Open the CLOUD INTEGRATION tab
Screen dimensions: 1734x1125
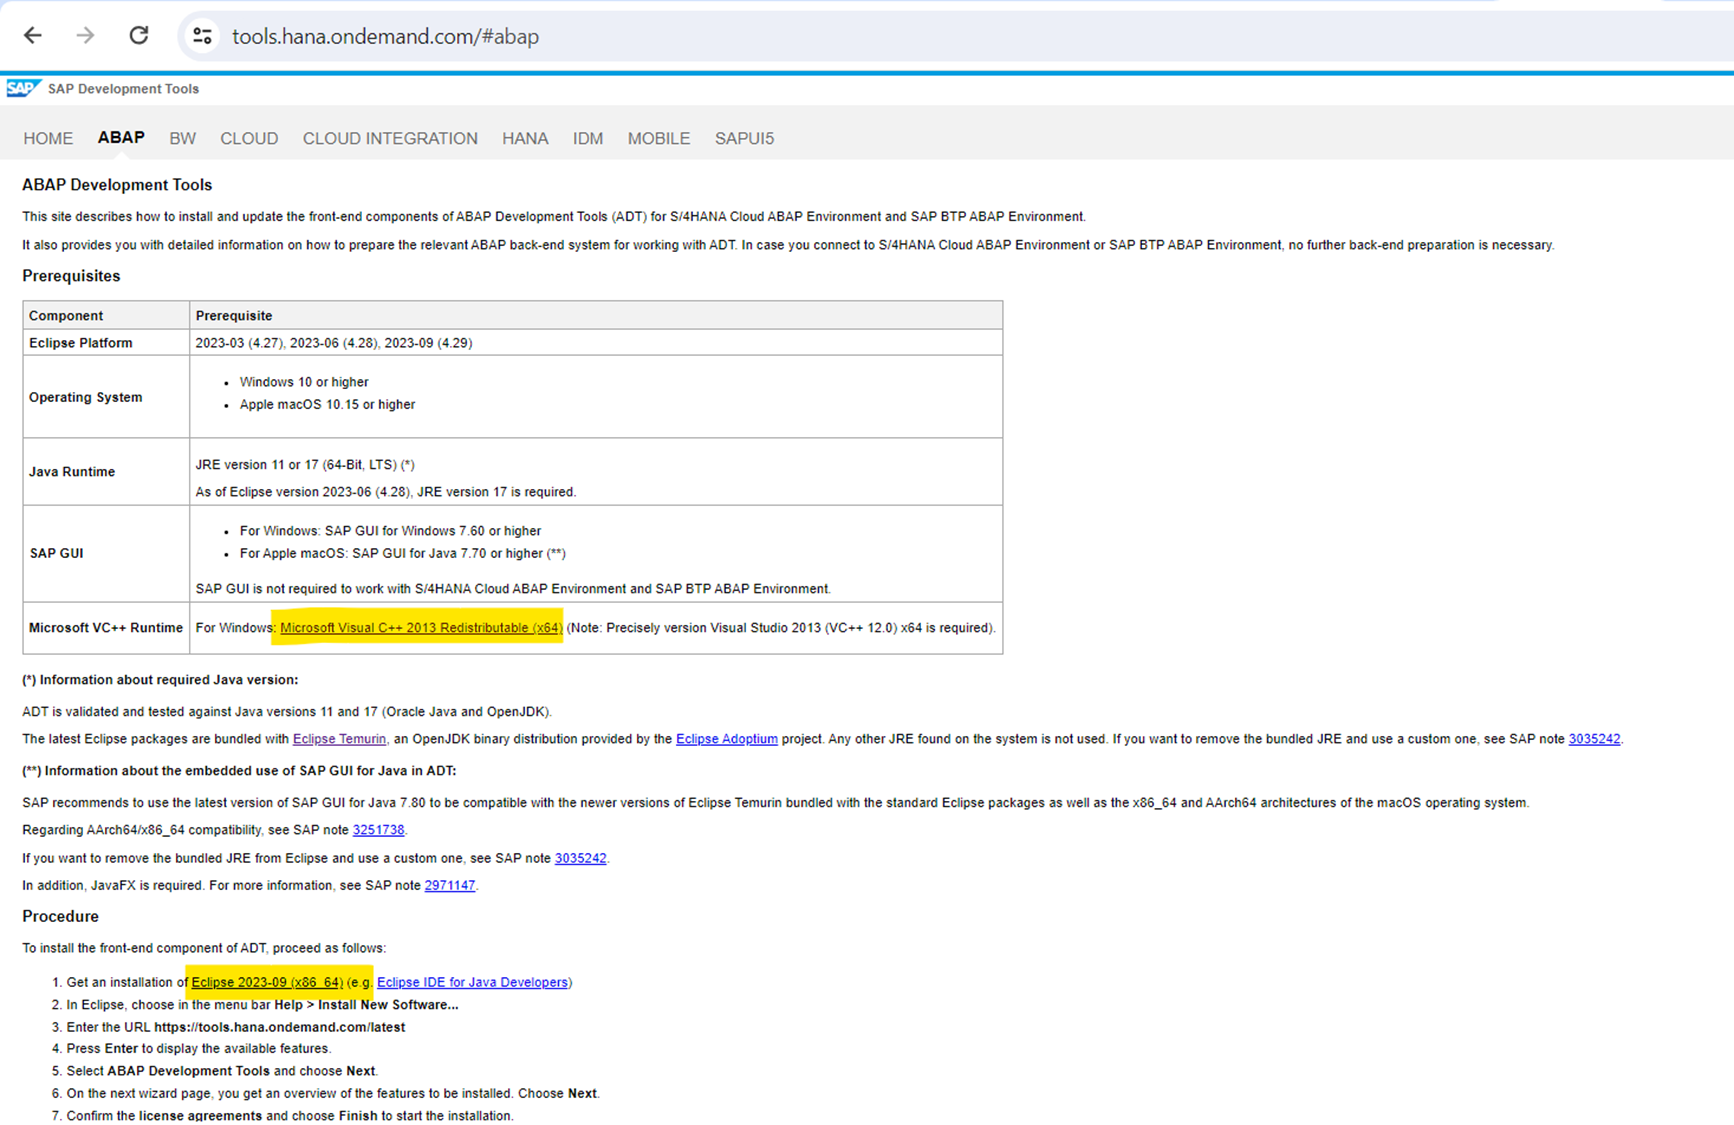390,138
